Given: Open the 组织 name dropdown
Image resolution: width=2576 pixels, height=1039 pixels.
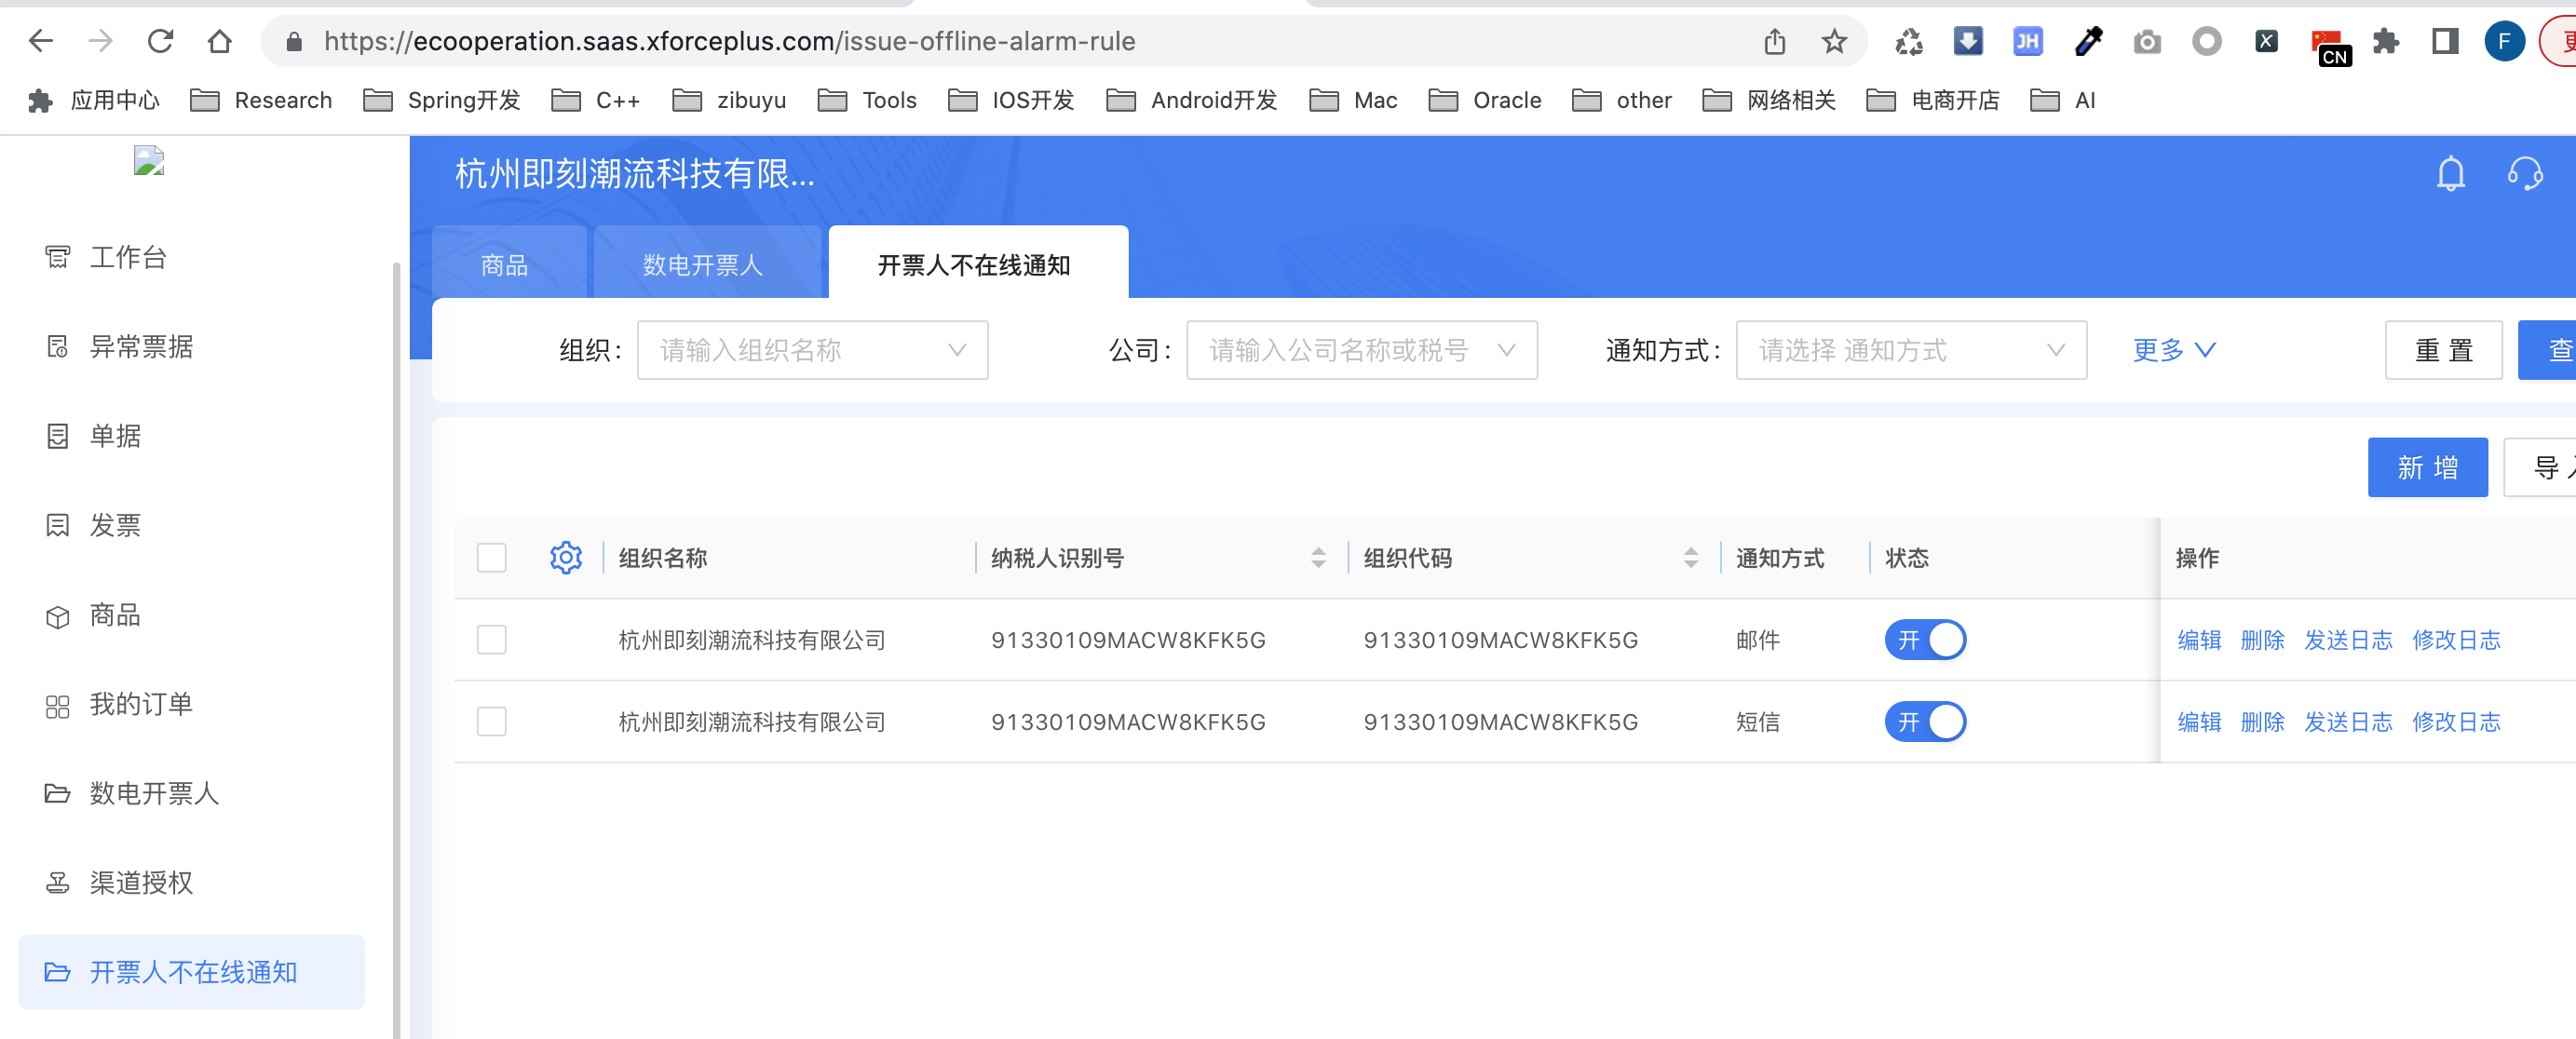Looking at the screenshot, I should [x=812, y=350].
